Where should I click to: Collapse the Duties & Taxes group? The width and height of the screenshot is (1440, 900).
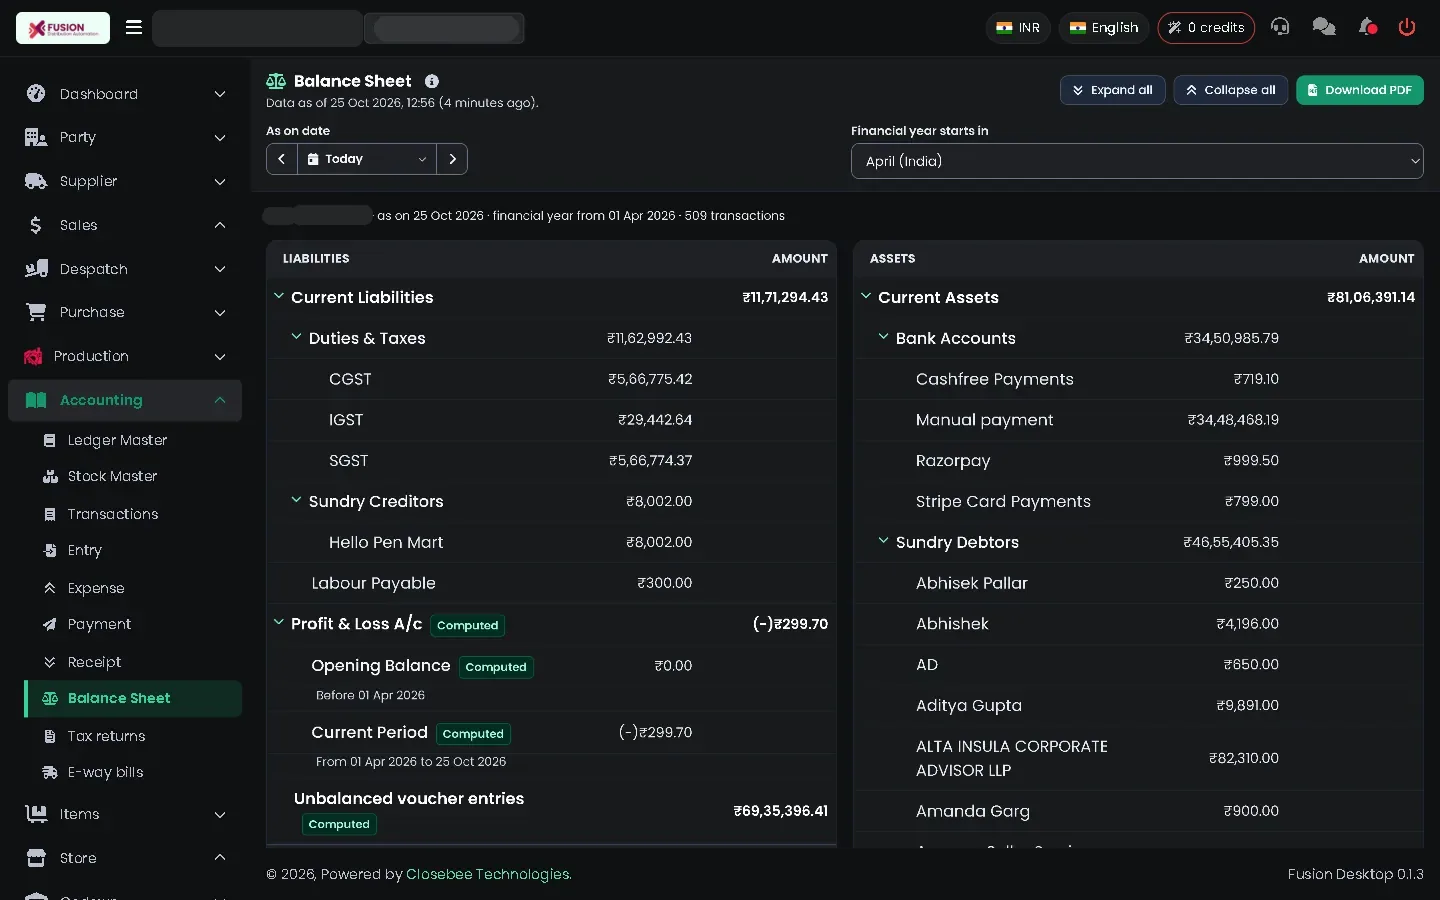tap(296, 337)
